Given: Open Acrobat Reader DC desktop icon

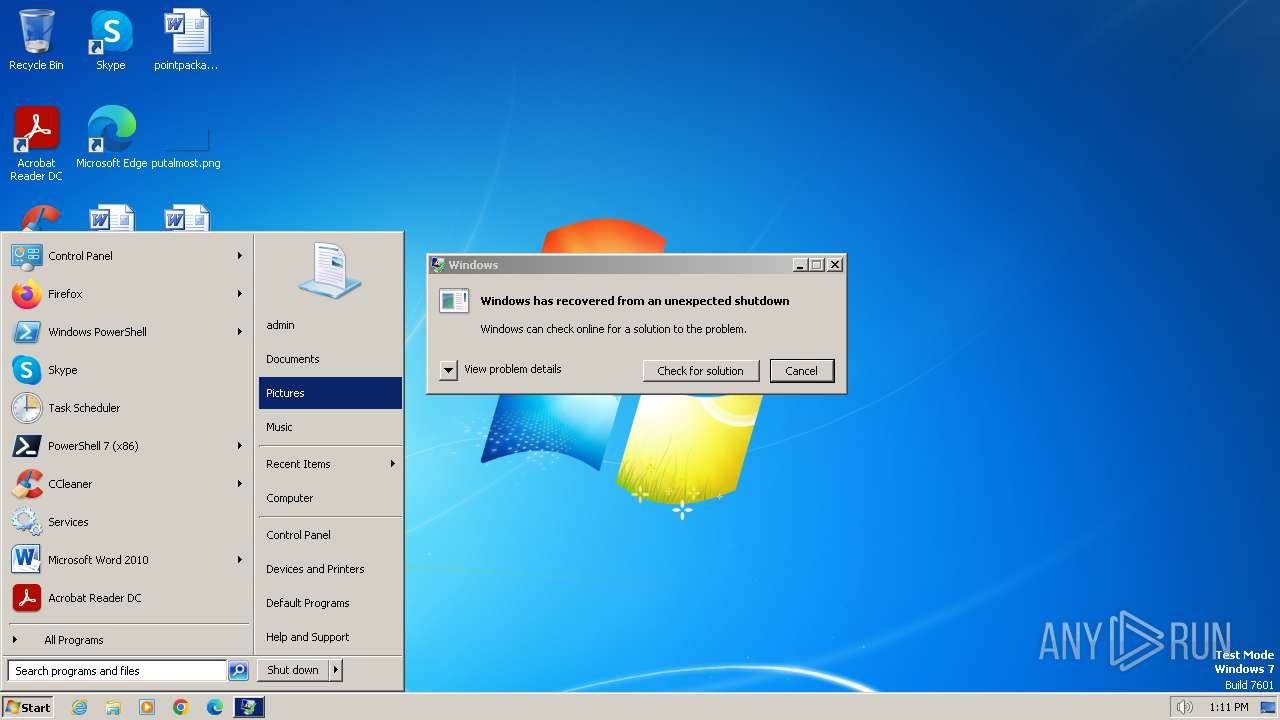Looking at the screenshot, I should 36,130.
